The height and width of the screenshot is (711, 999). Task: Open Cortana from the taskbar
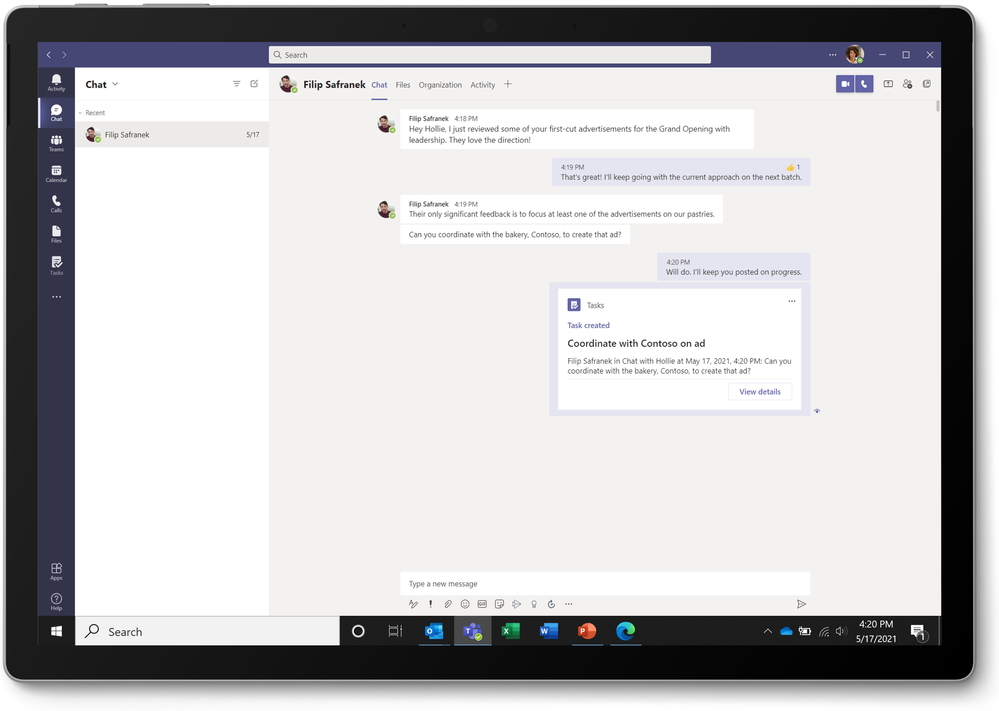[x=358, y=631]
